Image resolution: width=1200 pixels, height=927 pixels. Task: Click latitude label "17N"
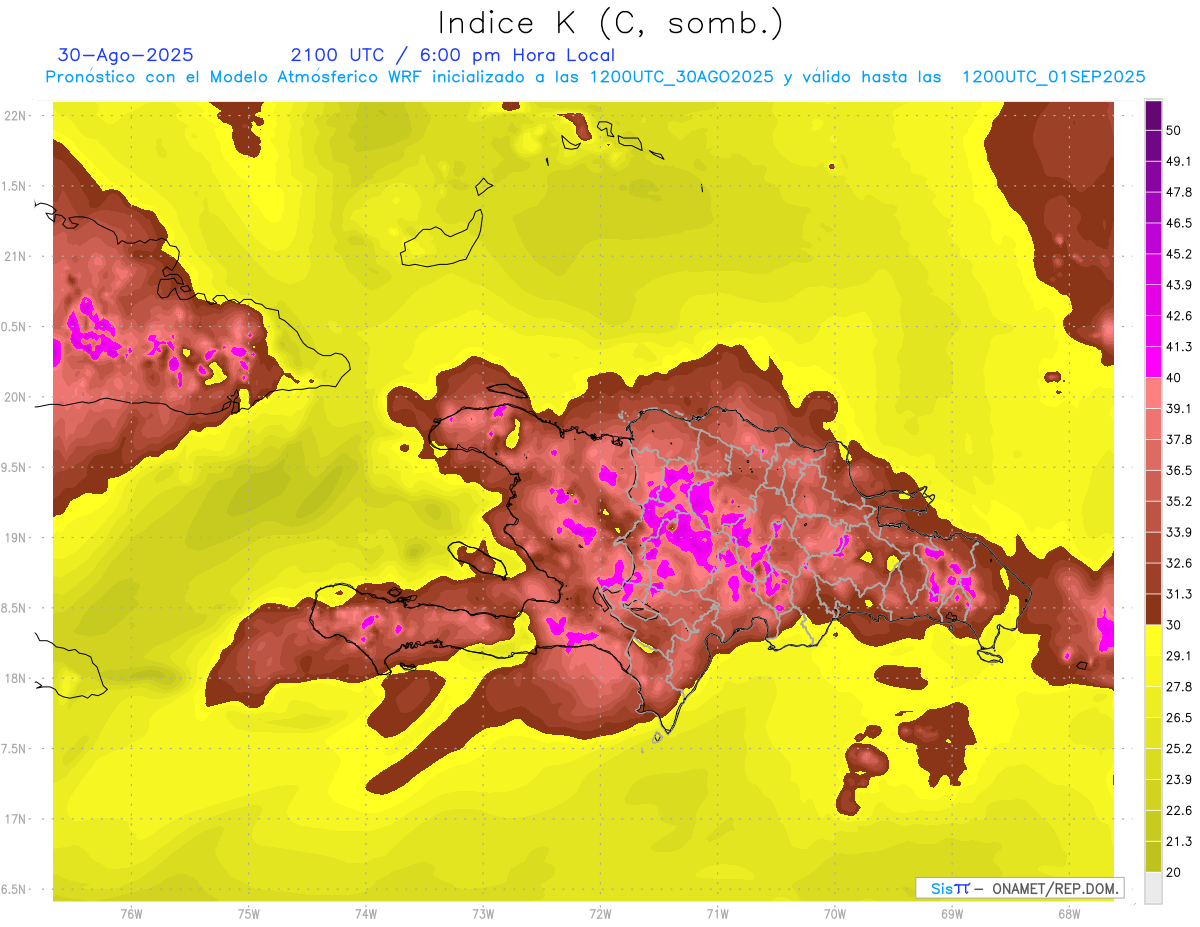(x=16, y=819)
